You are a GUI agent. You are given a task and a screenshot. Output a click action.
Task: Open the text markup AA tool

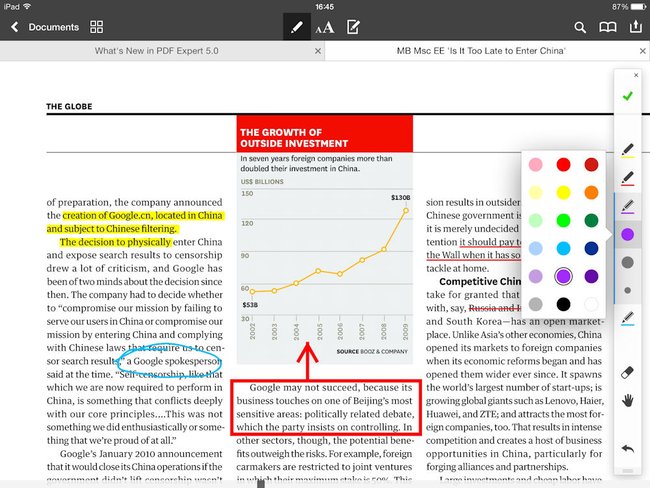(325, 28)
